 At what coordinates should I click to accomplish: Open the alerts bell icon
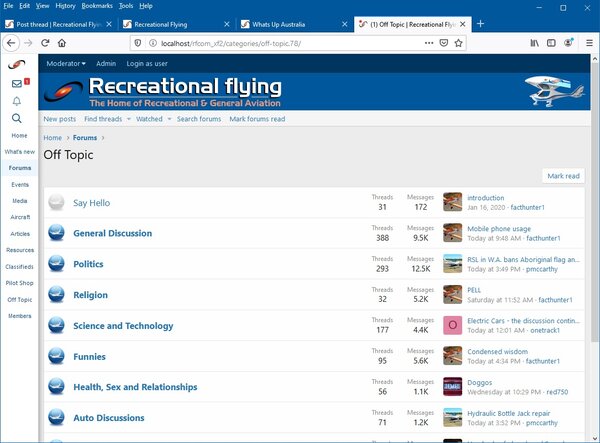(18, 101)
